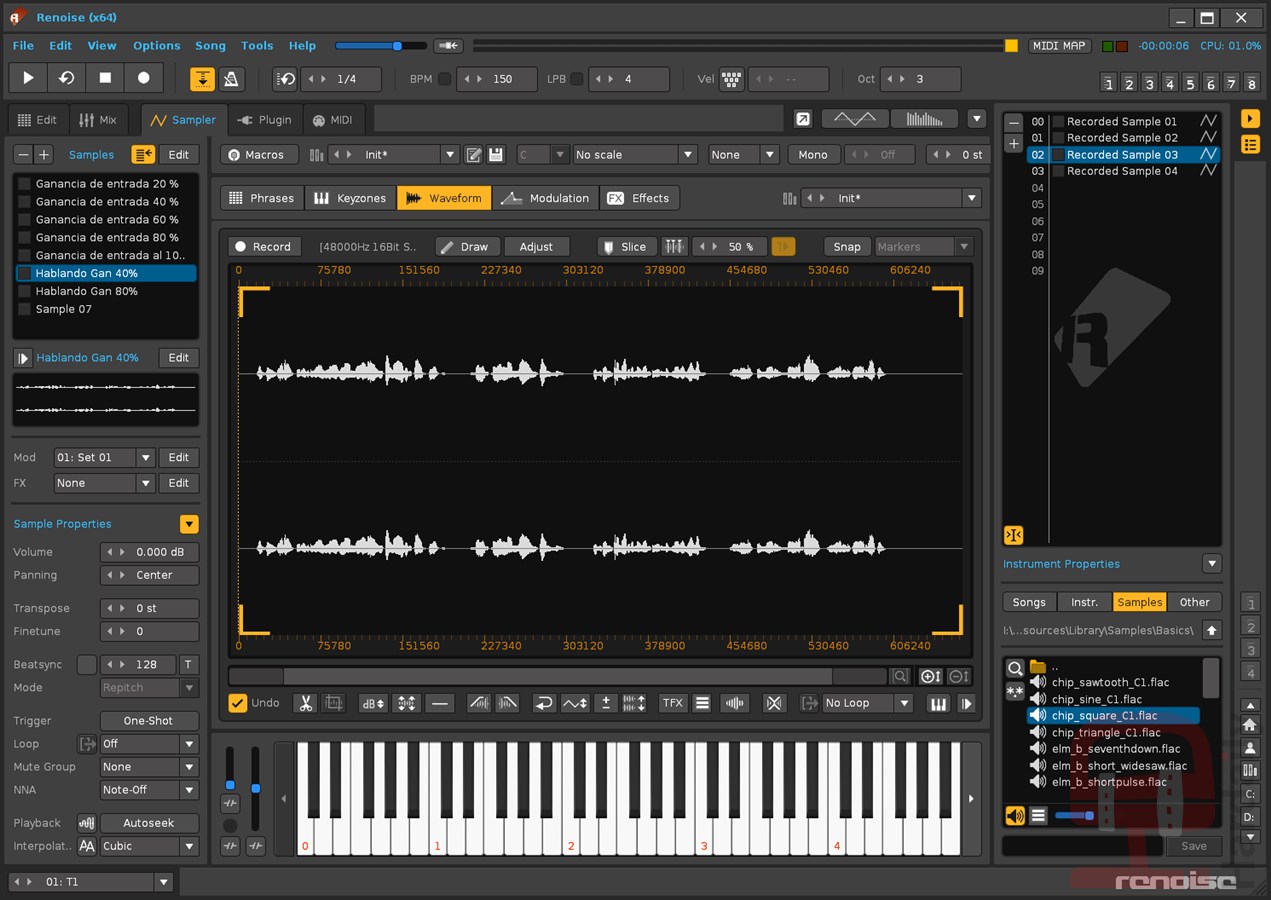
Task: Toggle the Undo checkbox
Action: coord(237,703)
